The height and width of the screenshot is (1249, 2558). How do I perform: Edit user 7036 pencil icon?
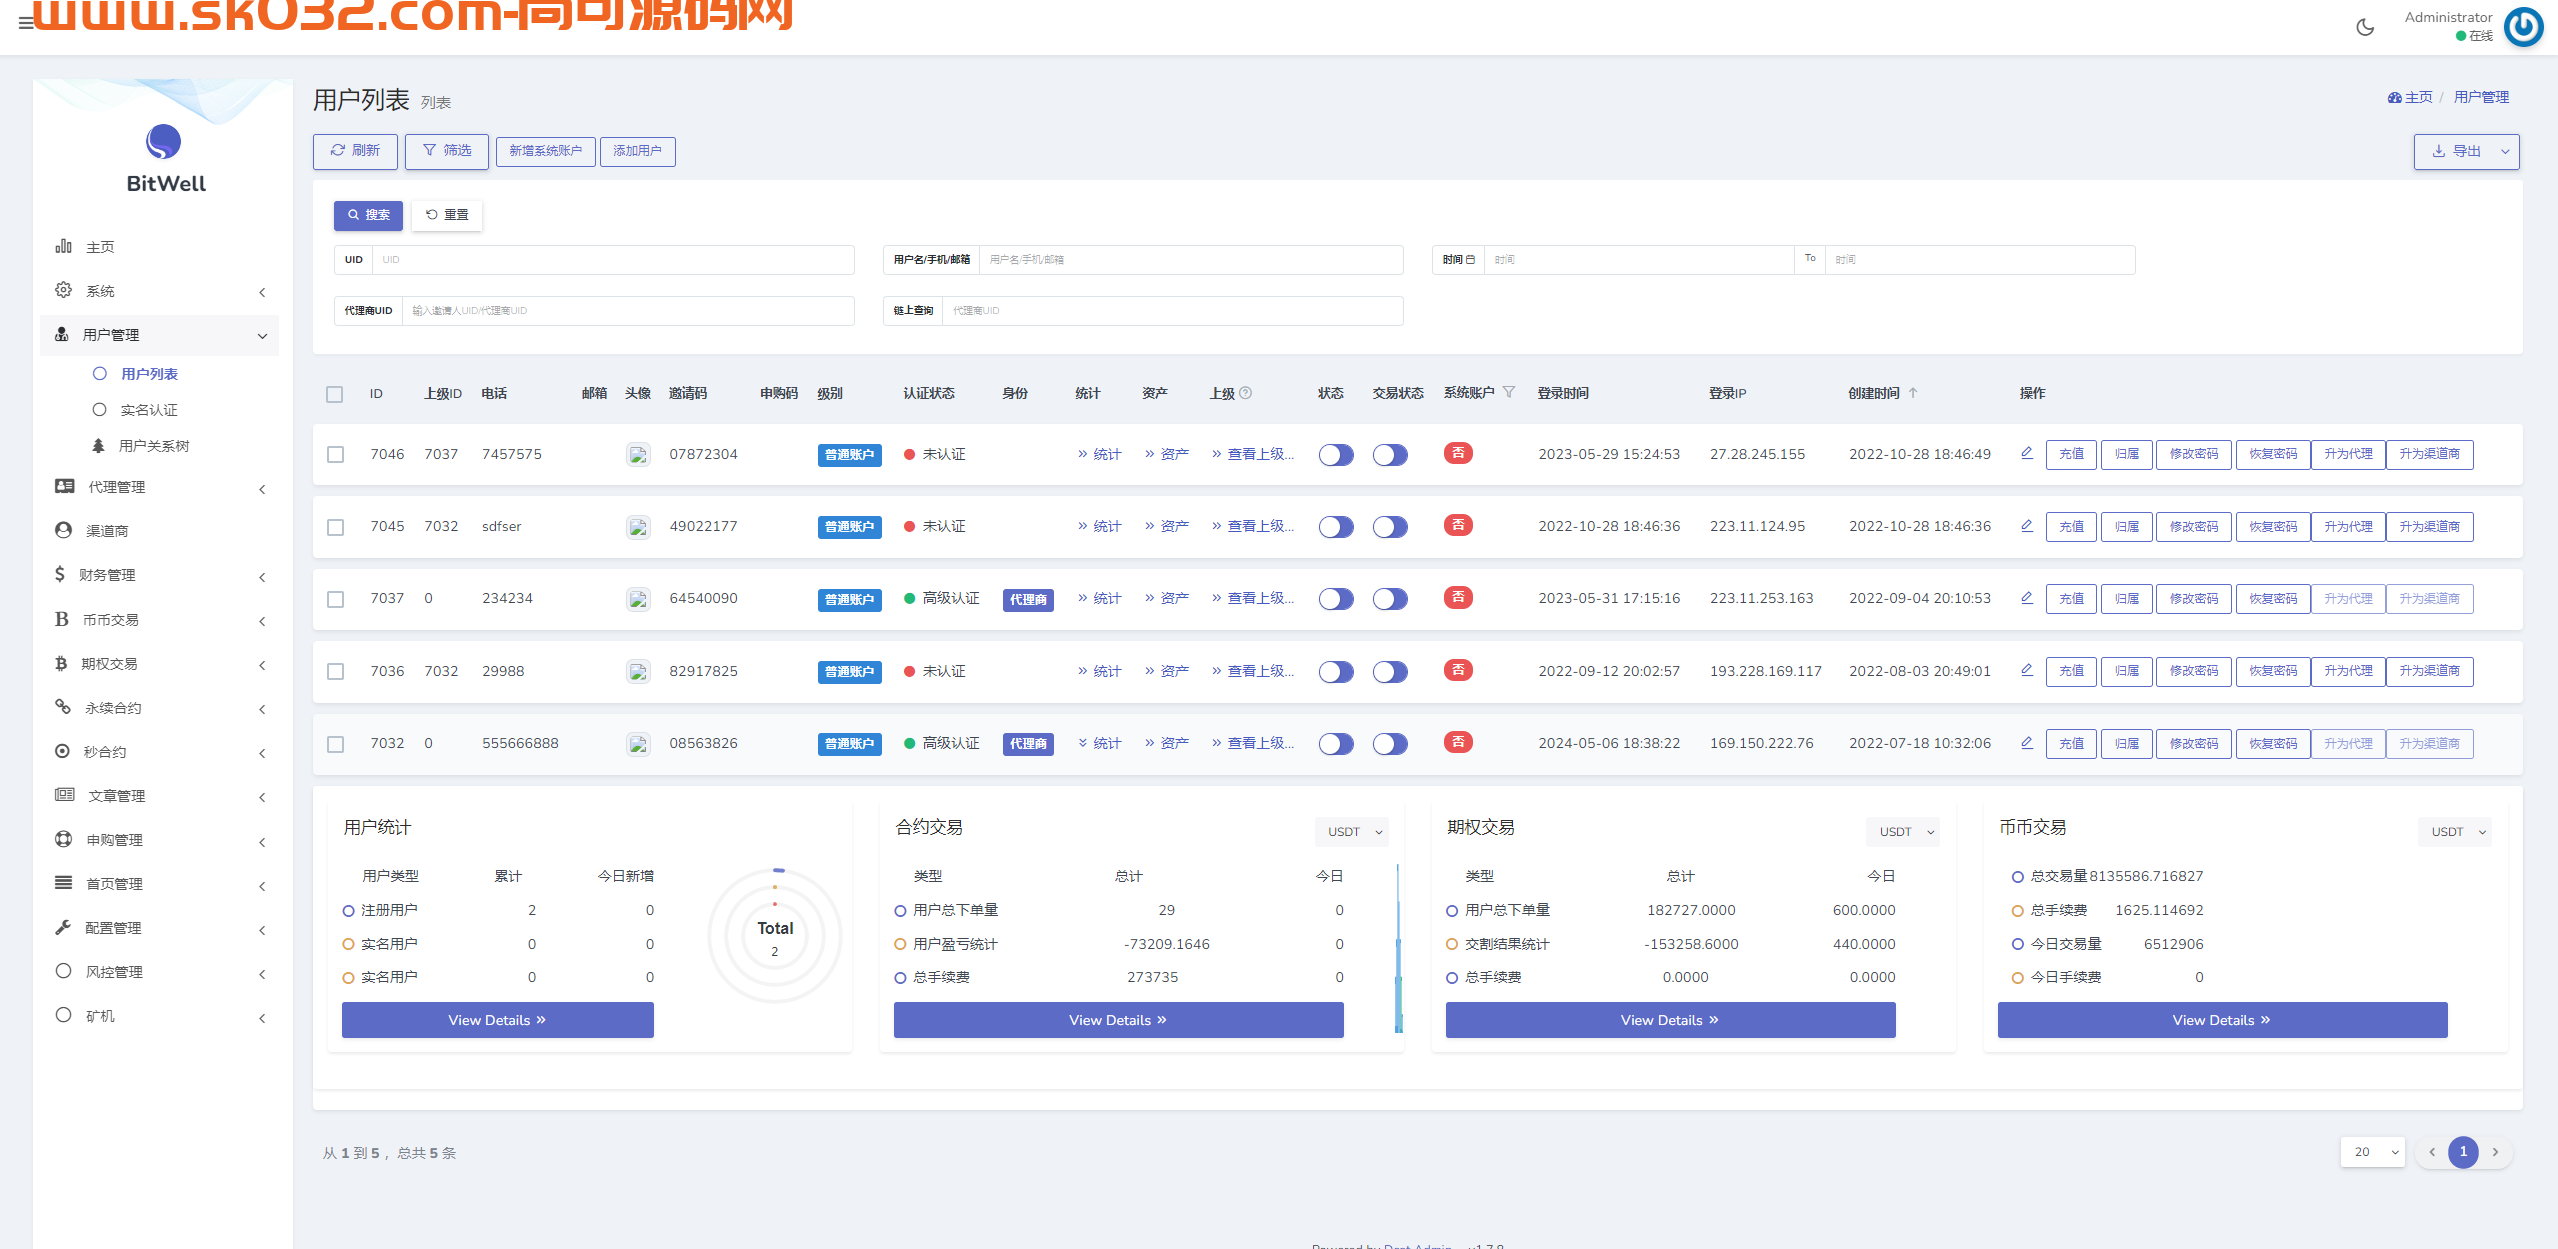[x=2026, y=670]
